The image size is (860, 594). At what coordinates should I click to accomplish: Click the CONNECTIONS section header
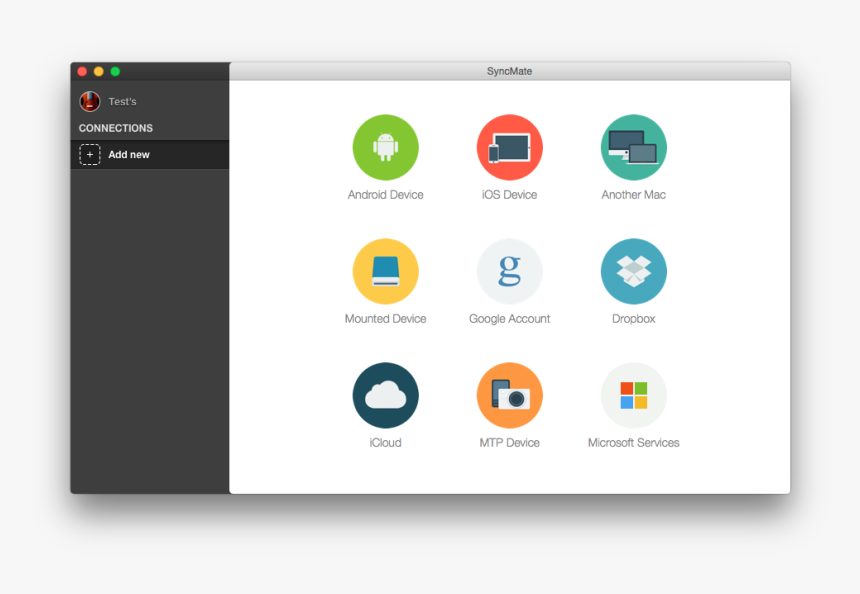(x=116, y=128)
